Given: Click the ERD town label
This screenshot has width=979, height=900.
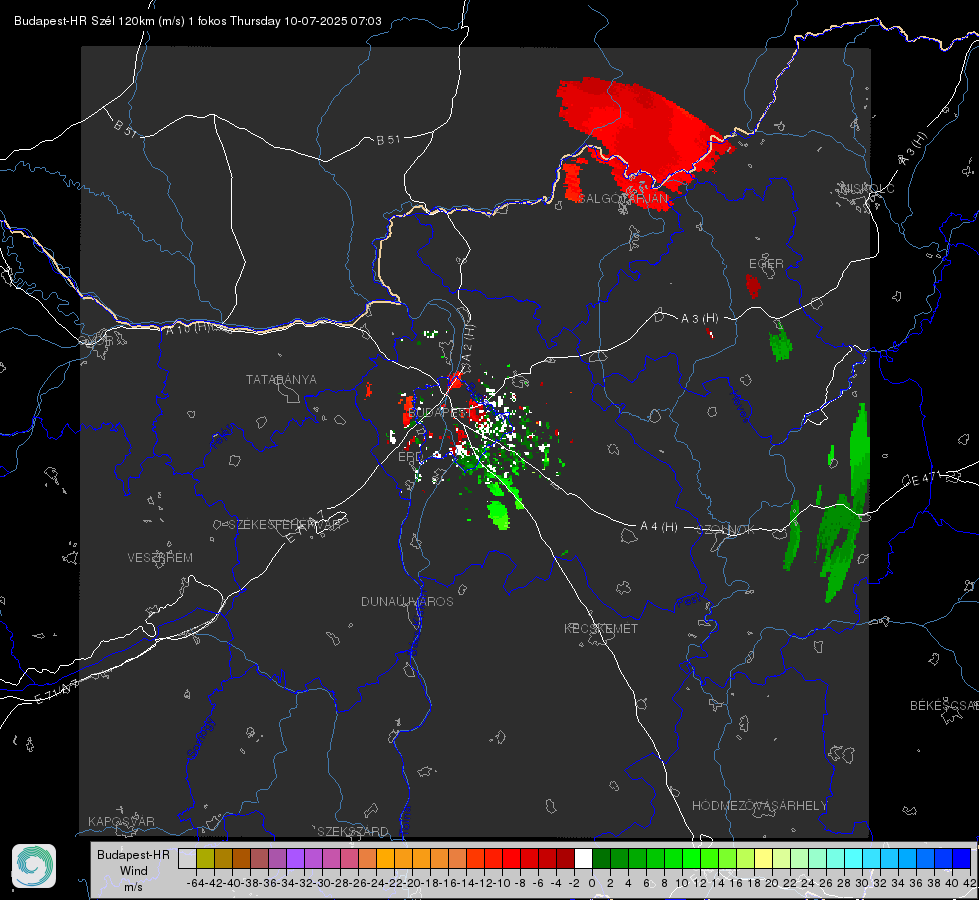Looking at the screenshot, I should coord(410,457).
